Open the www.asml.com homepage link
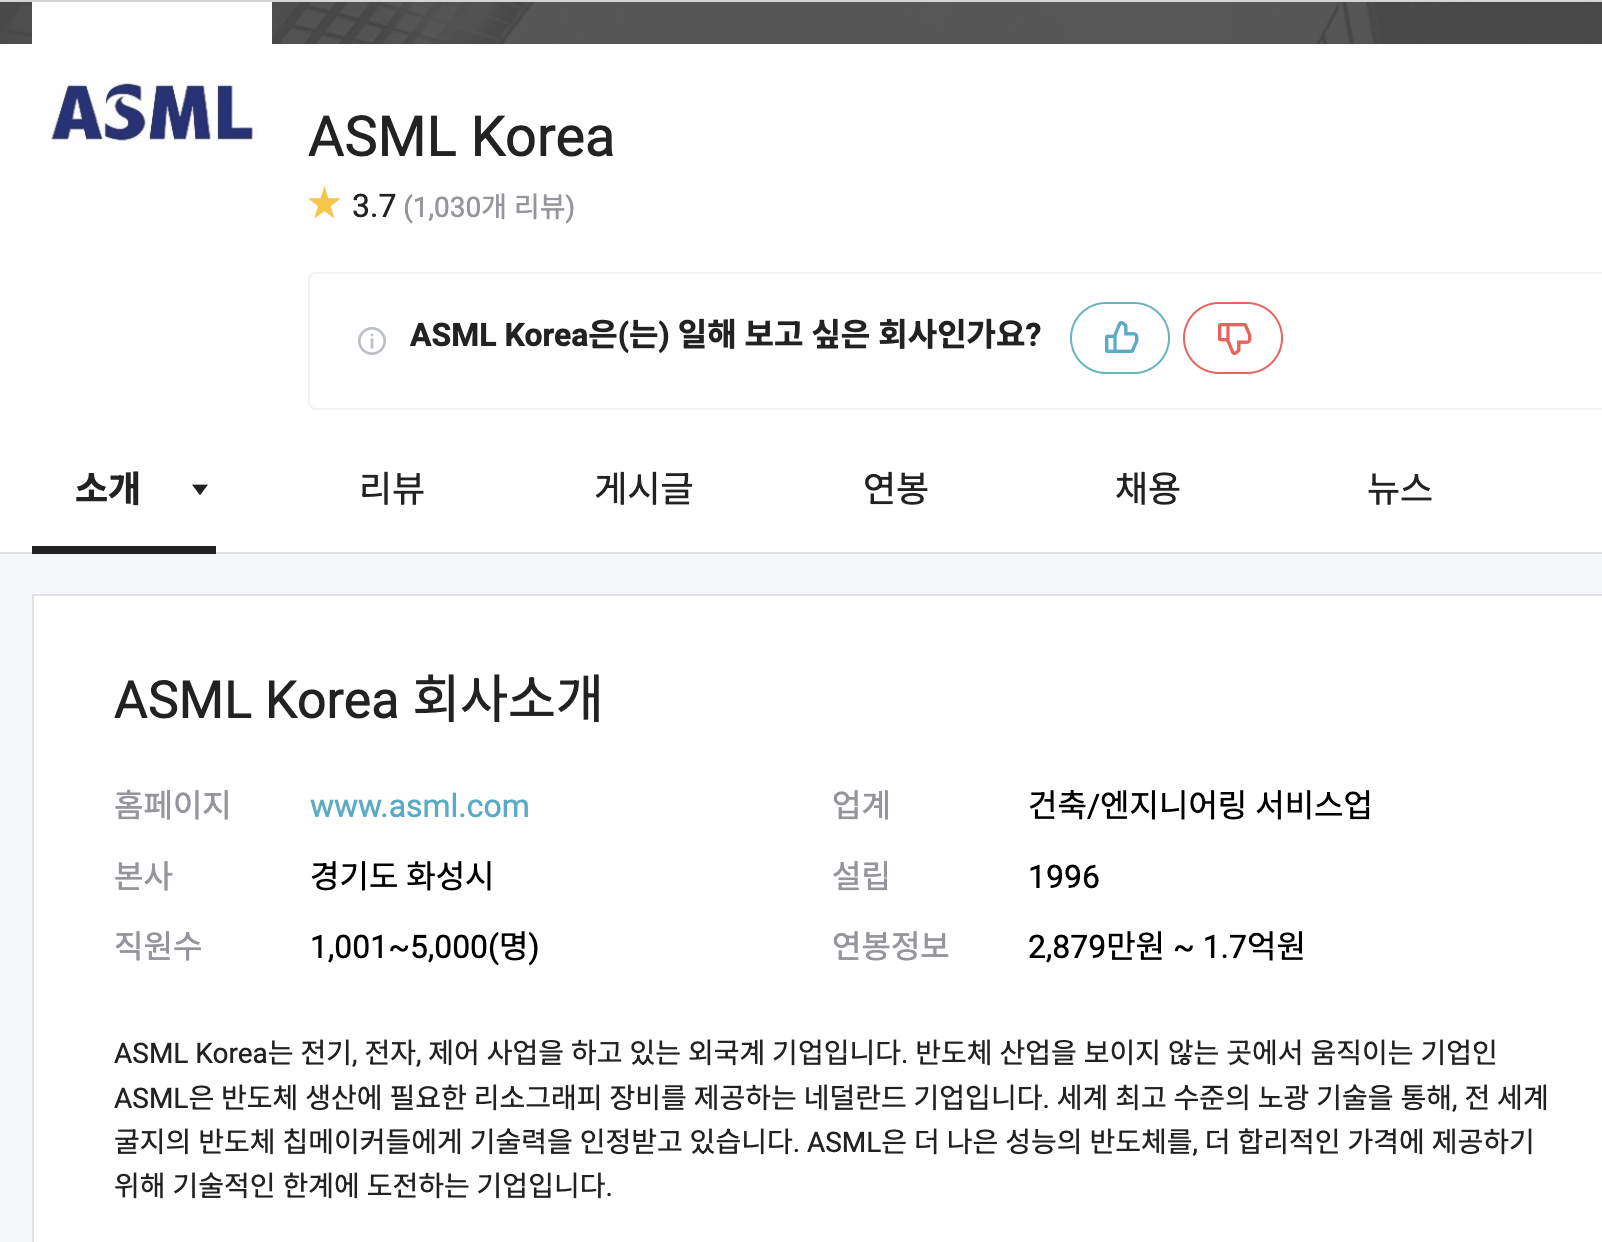 [420, 806]
